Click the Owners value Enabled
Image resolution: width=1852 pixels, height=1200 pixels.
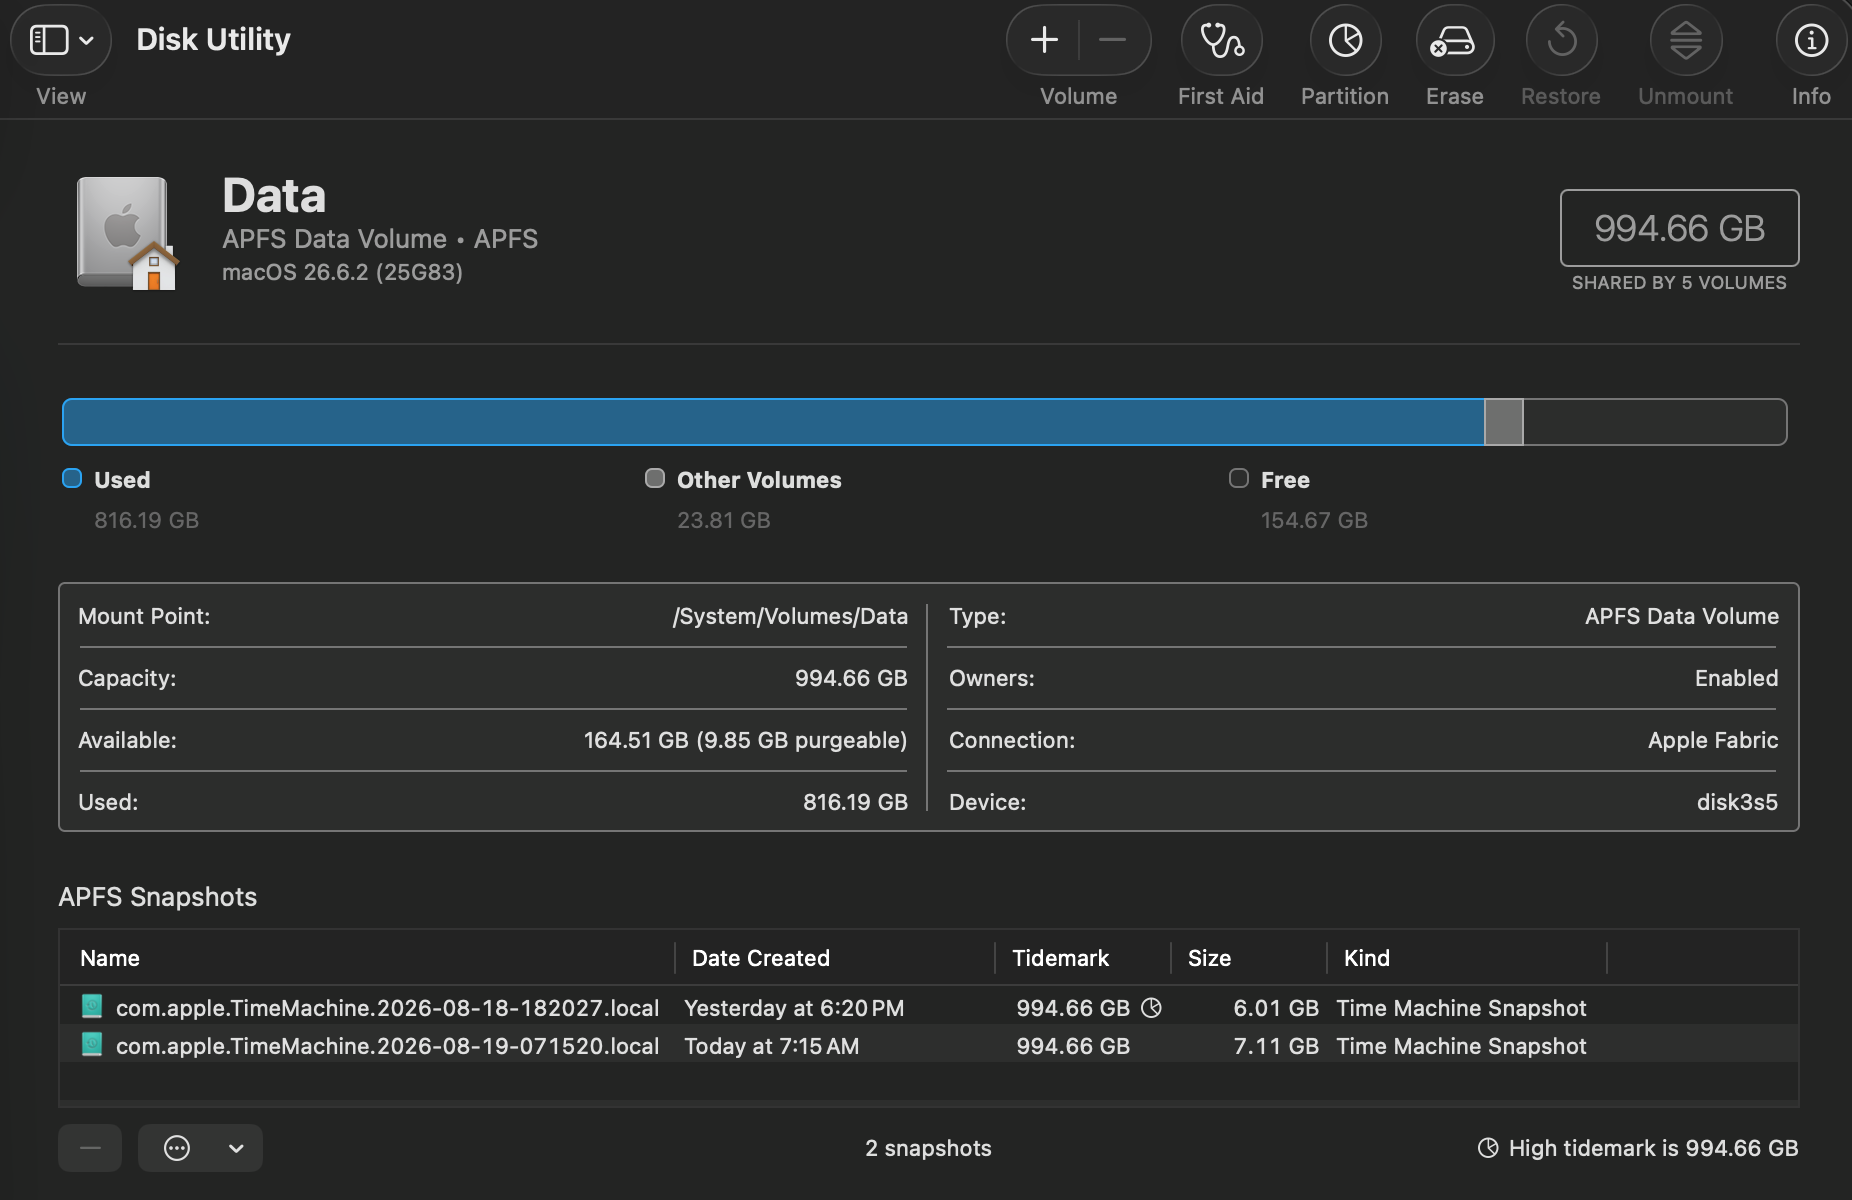point(1736,678)
